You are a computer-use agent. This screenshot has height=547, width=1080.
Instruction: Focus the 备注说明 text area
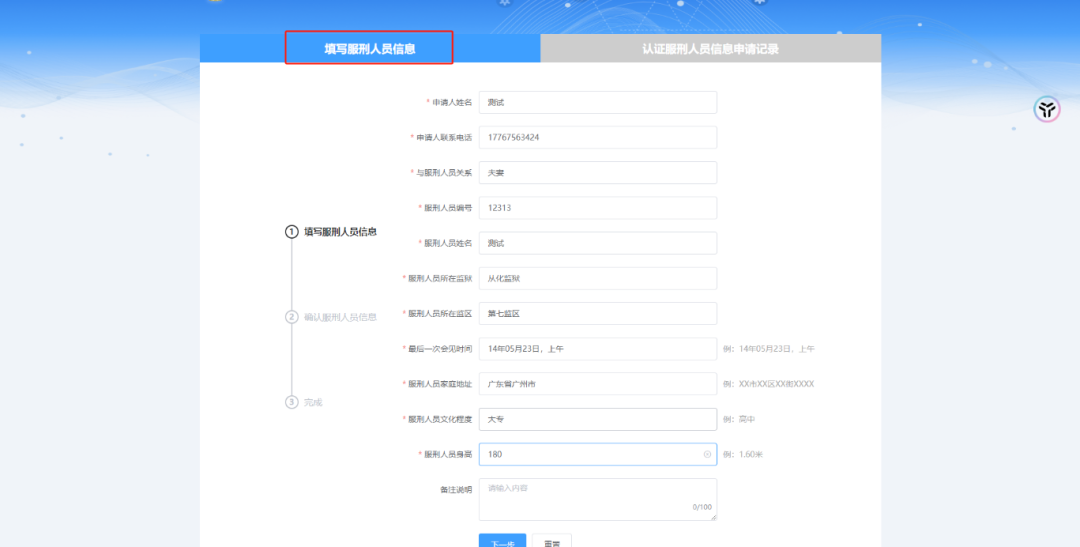597,499
